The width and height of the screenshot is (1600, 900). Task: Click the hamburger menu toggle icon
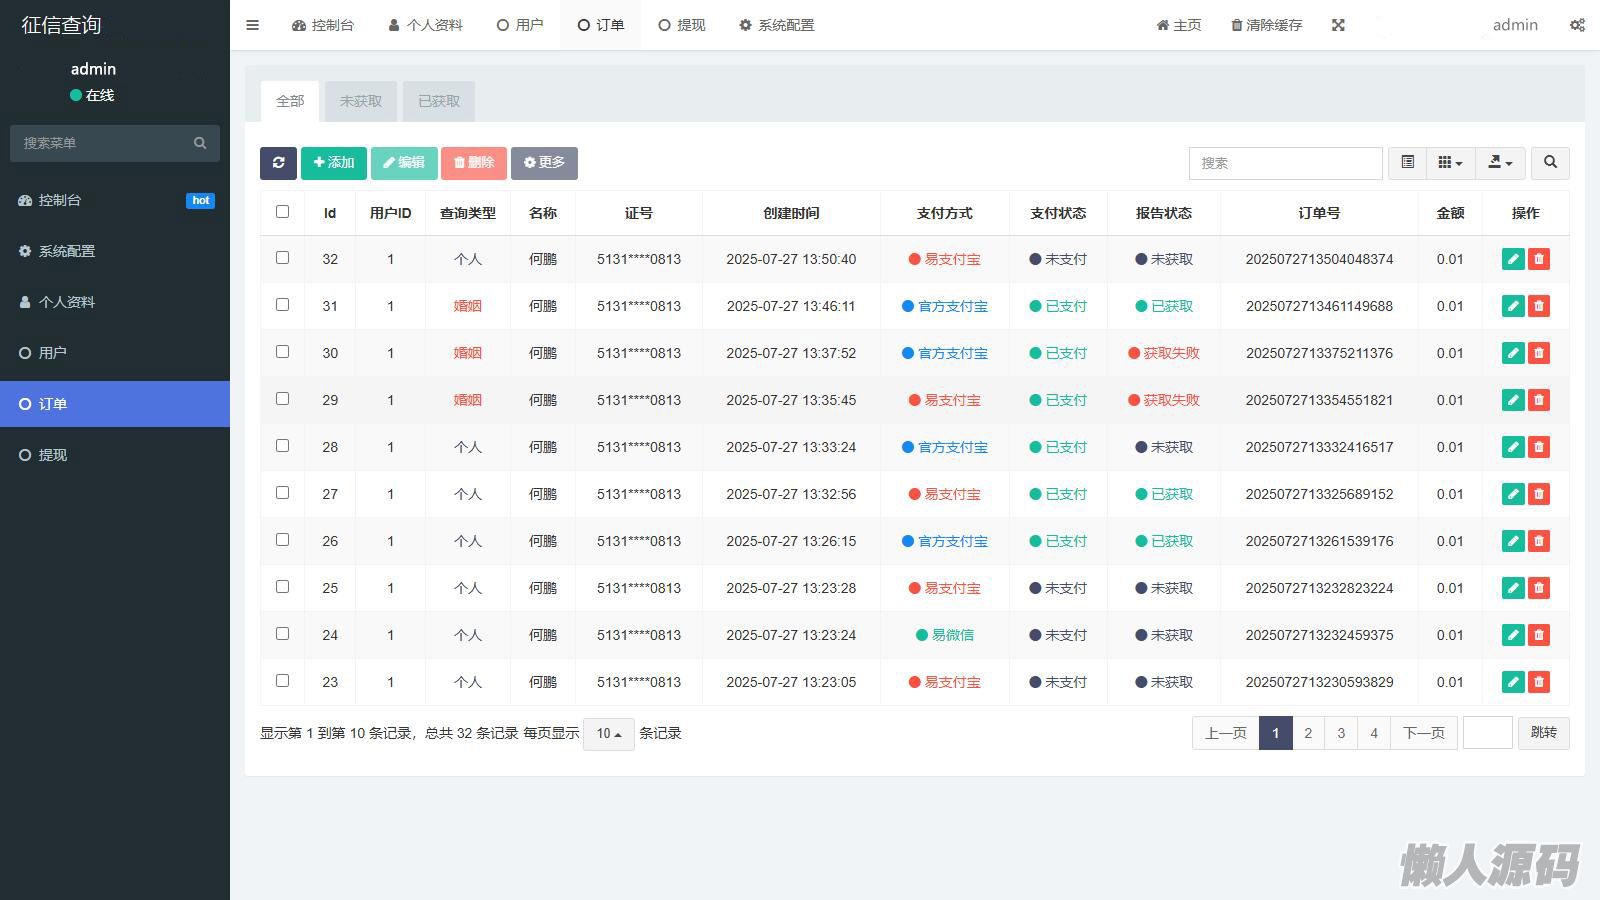coord(252,25)
